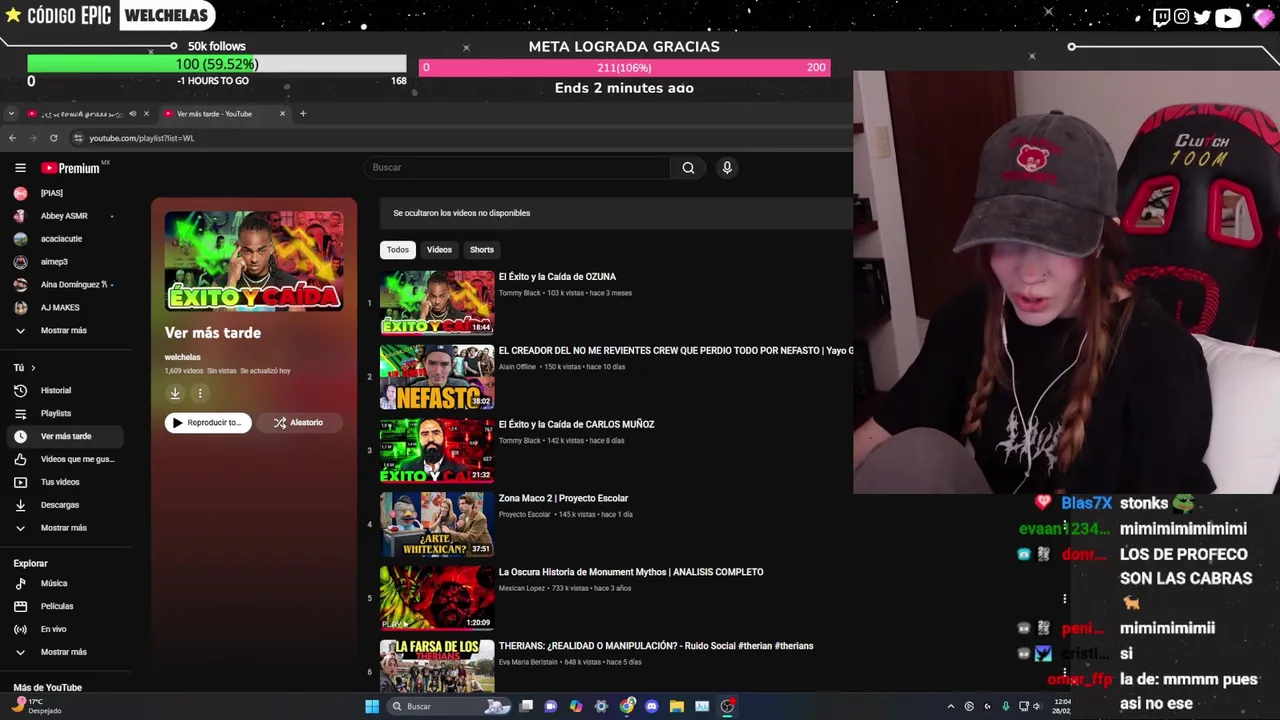This screenshot has width=1280, height=720.
Task: Click the magnifier search button
Action: (688, 168)
